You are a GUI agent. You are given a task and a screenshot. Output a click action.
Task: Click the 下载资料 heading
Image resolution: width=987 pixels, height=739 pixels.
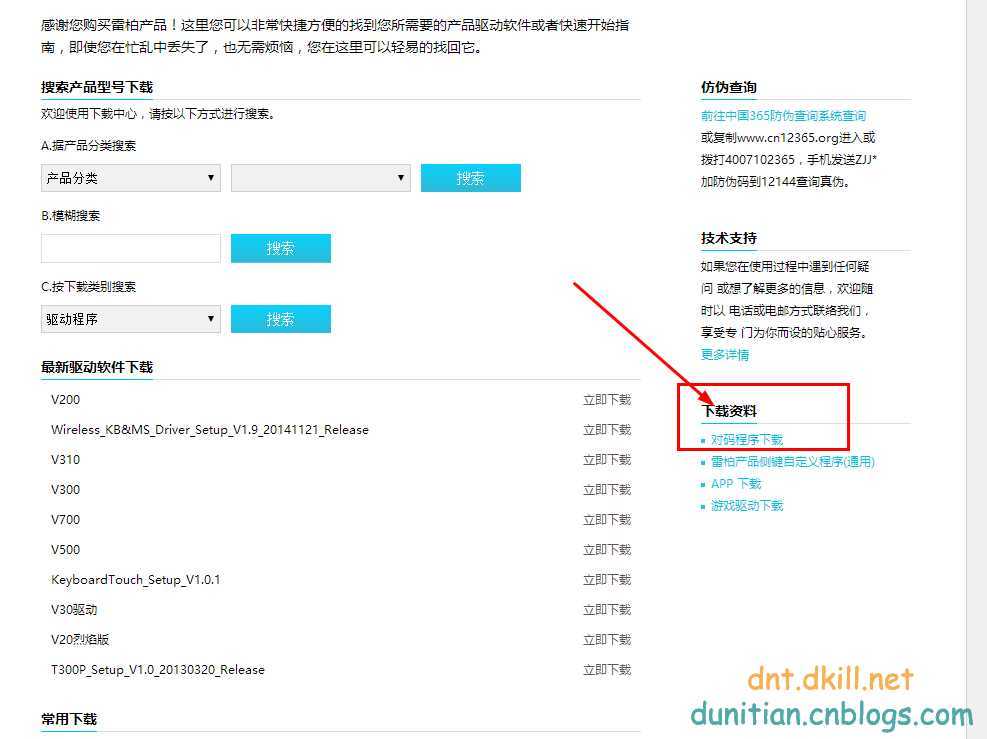pyautogui.click(x=728, y=412)
